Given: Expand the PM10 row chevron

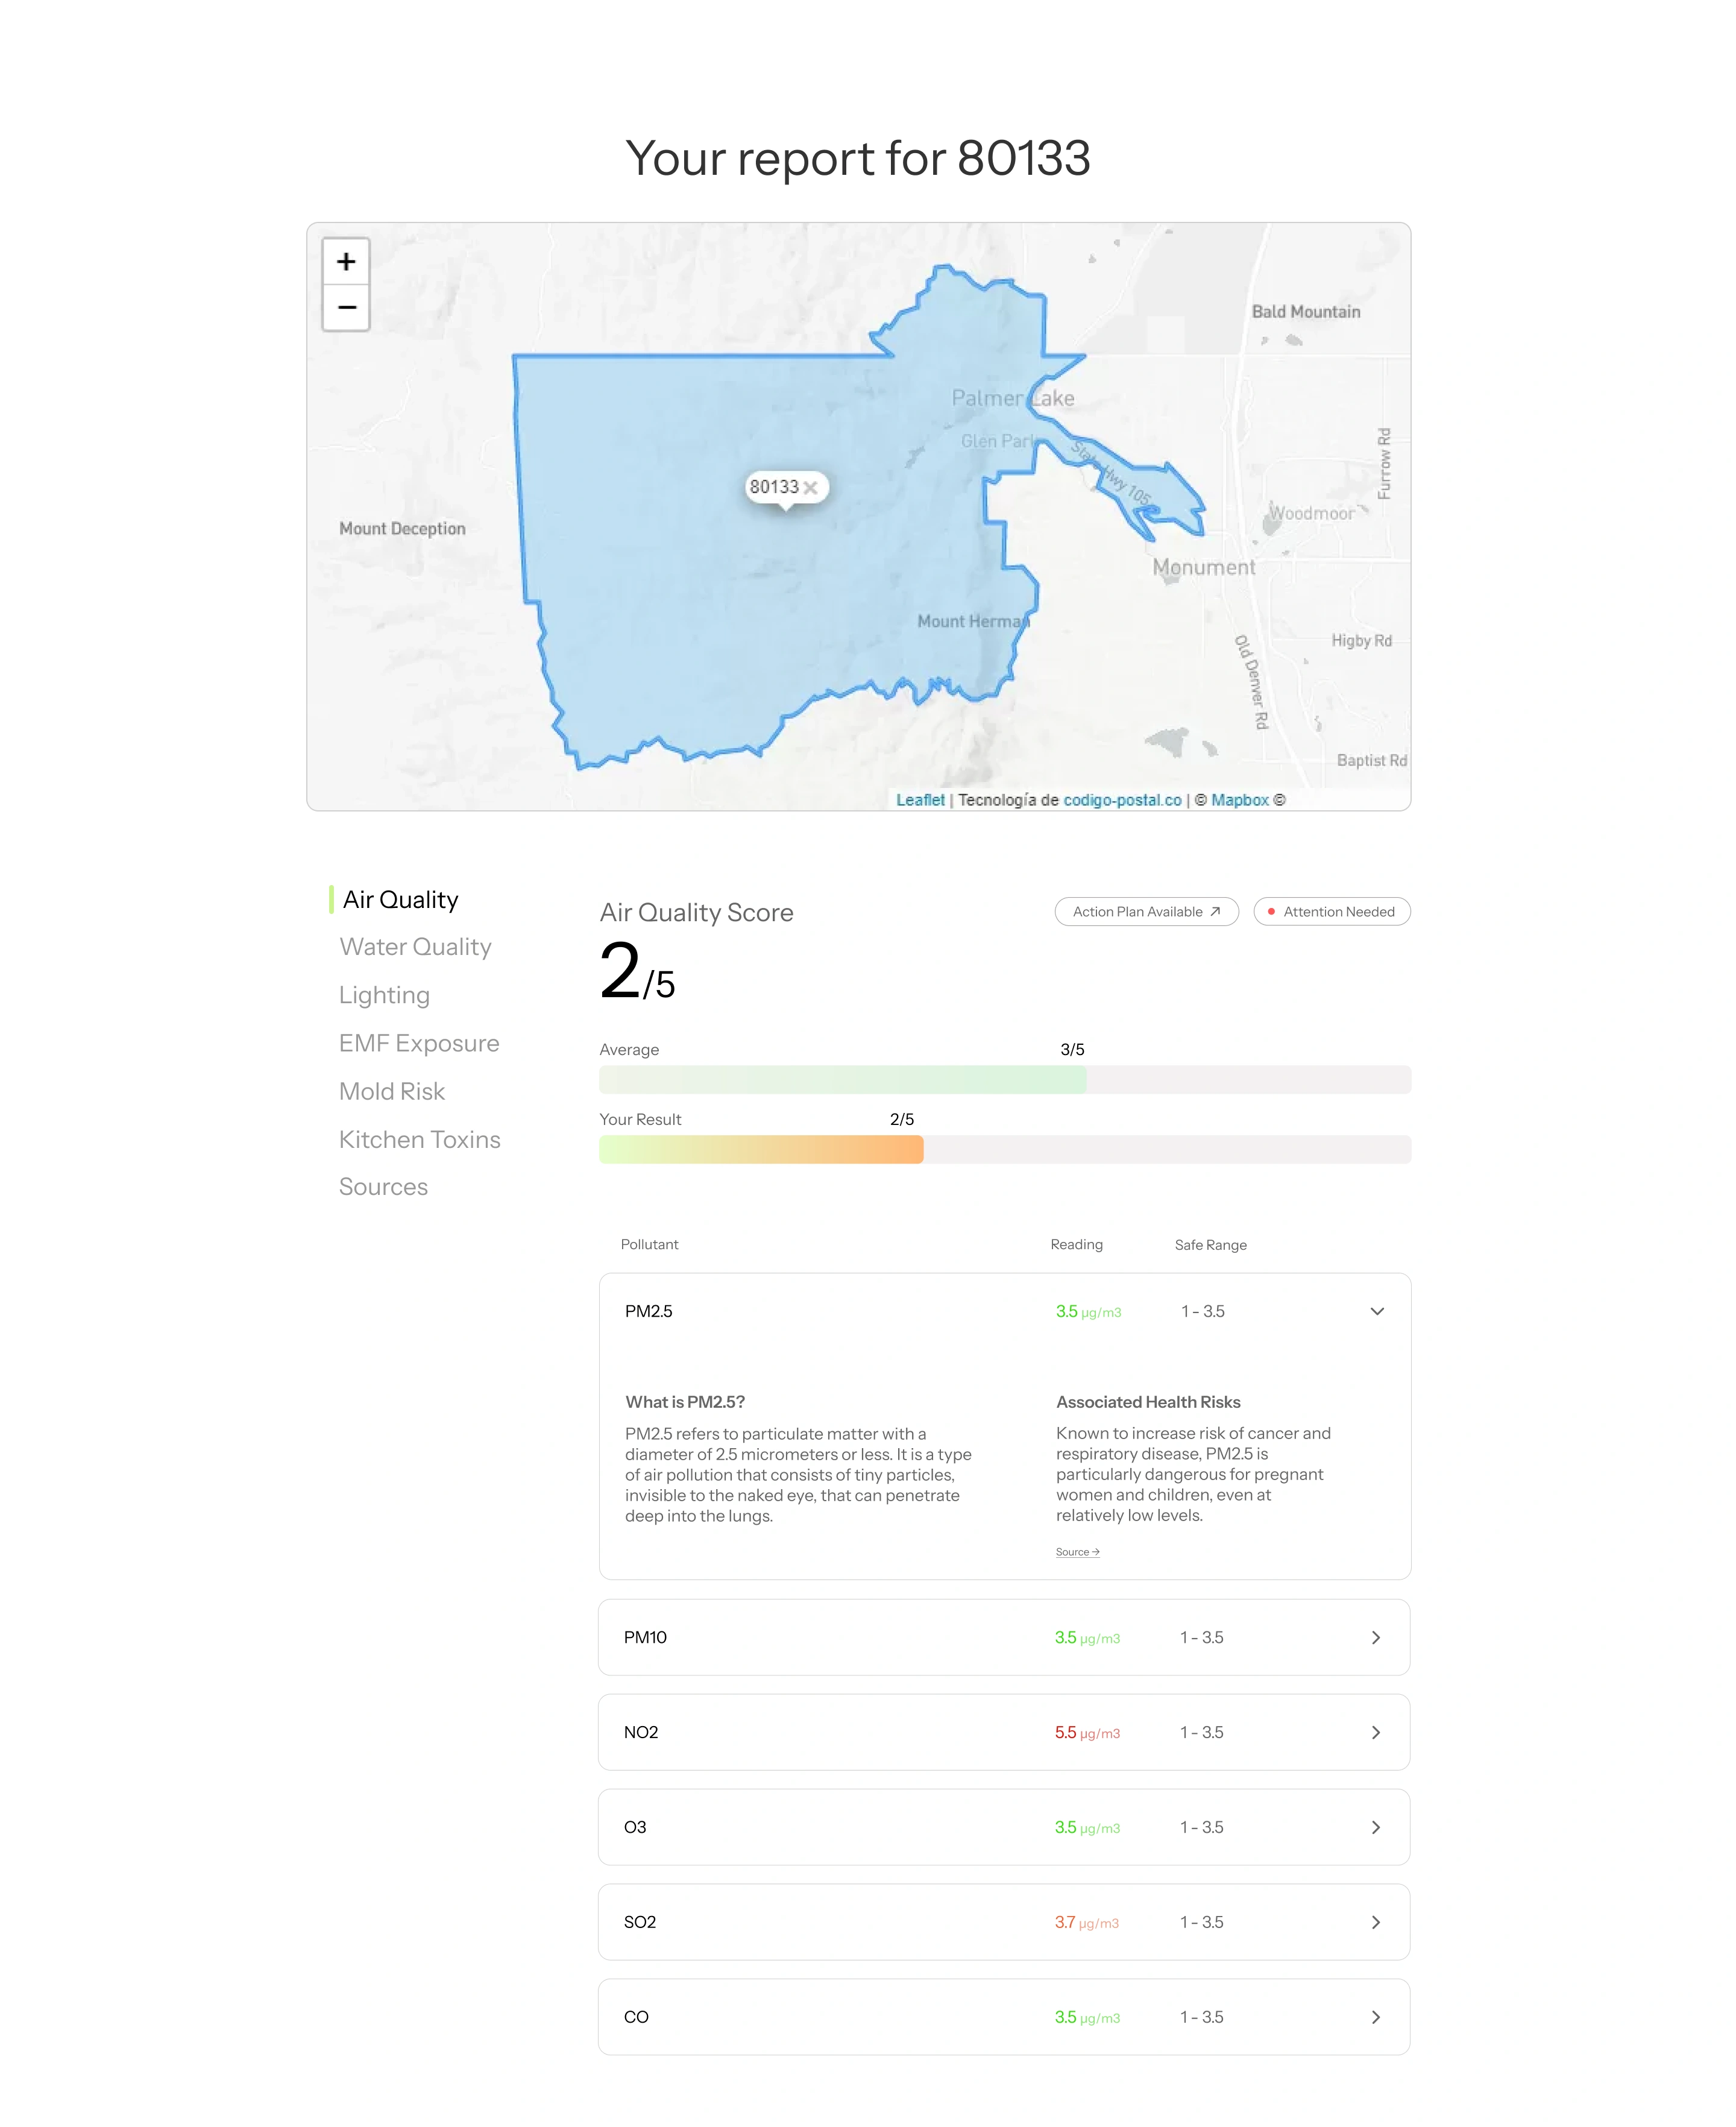Looking at the screenshot, I should (1375, 1637).
